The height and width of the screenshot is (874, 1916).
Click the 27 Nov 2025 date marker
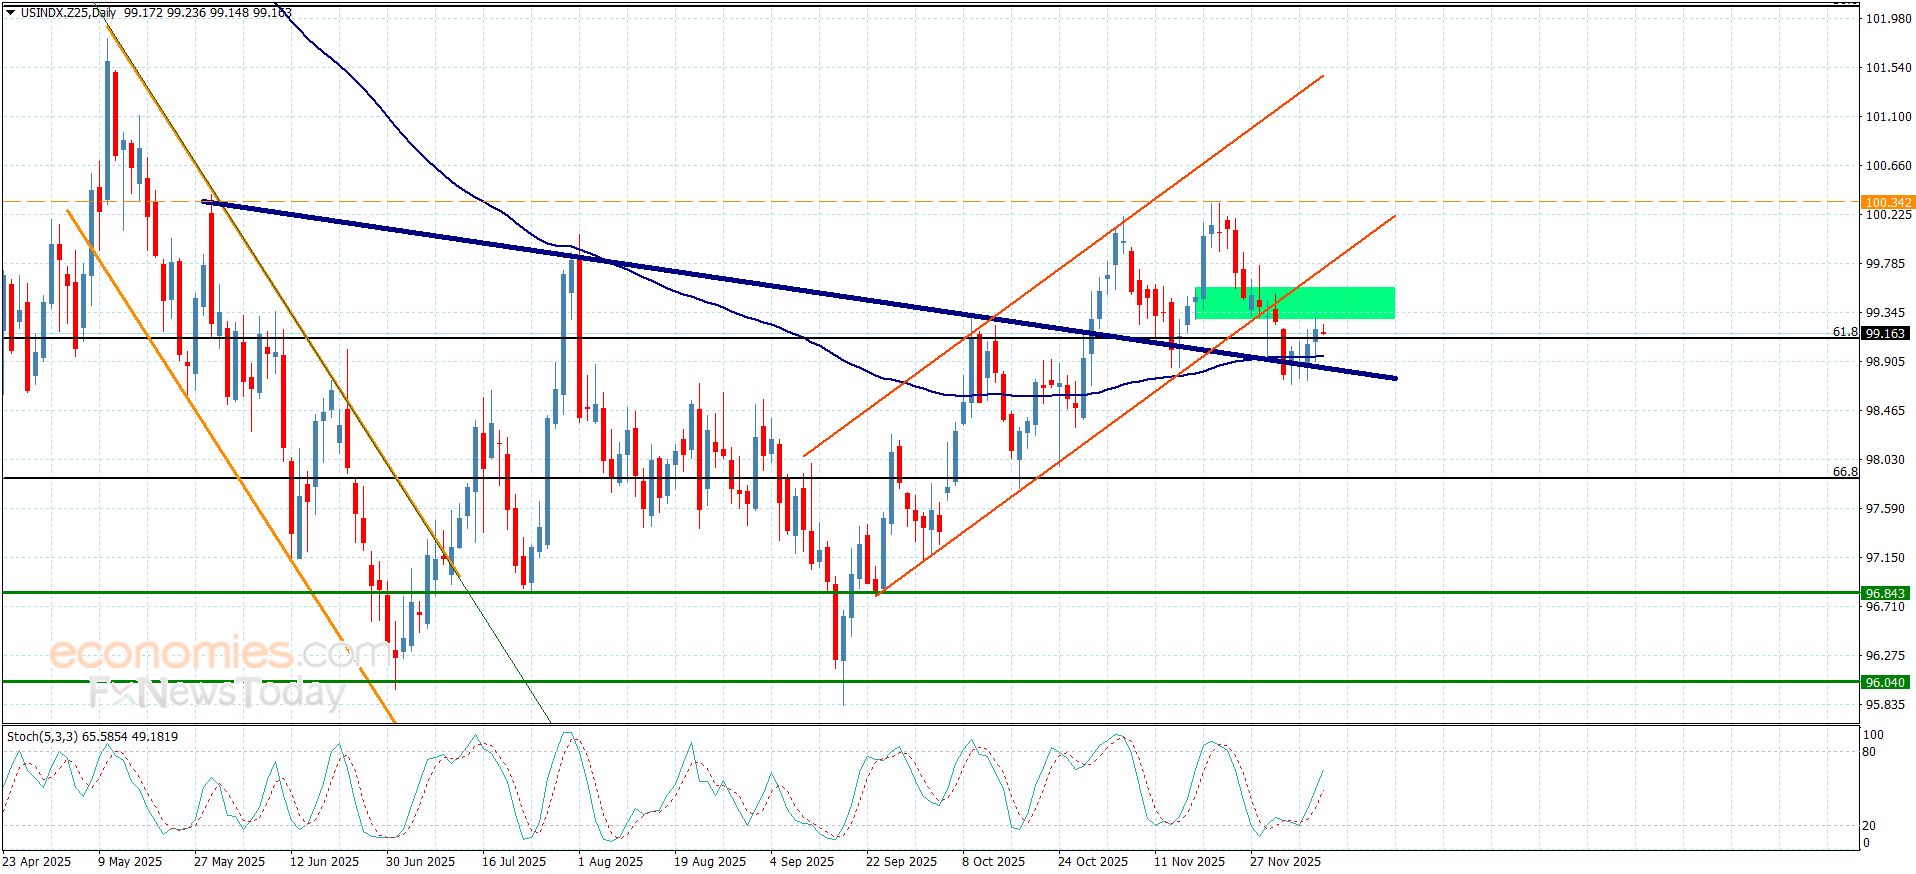pyautogui.click(x=1285, y=861)
